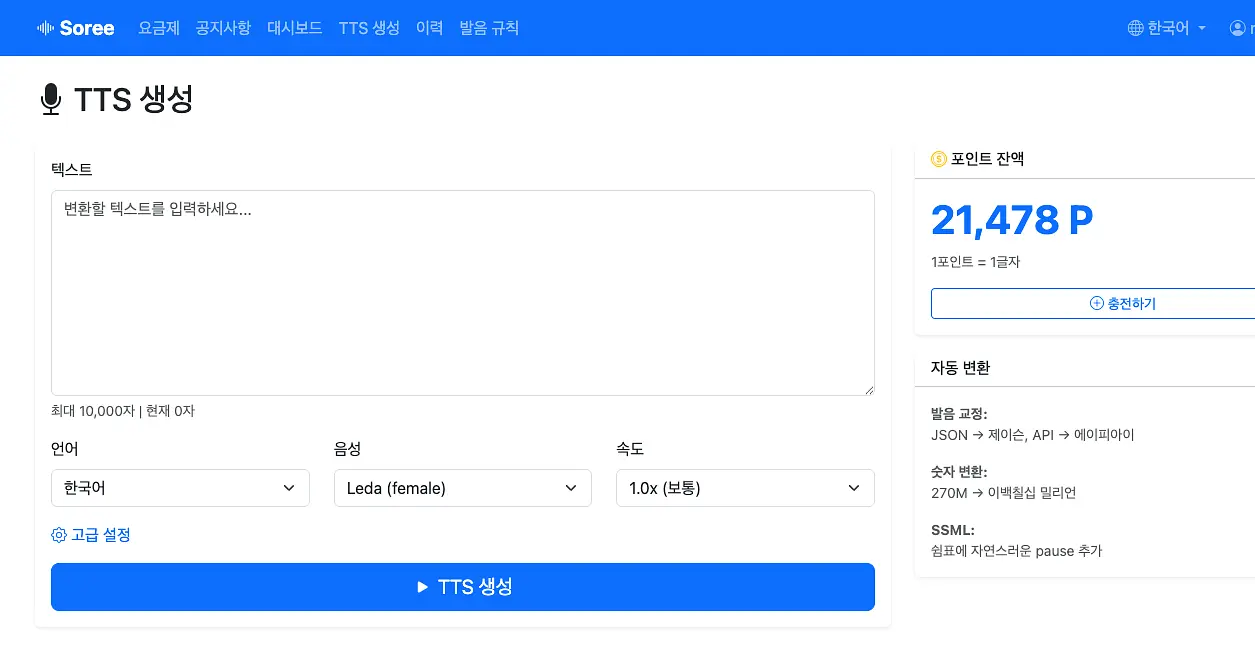This screenshot has height=648, width=1255.
Task: Open 이력 from the navigation bar
Action: click(x=429, y=28)
